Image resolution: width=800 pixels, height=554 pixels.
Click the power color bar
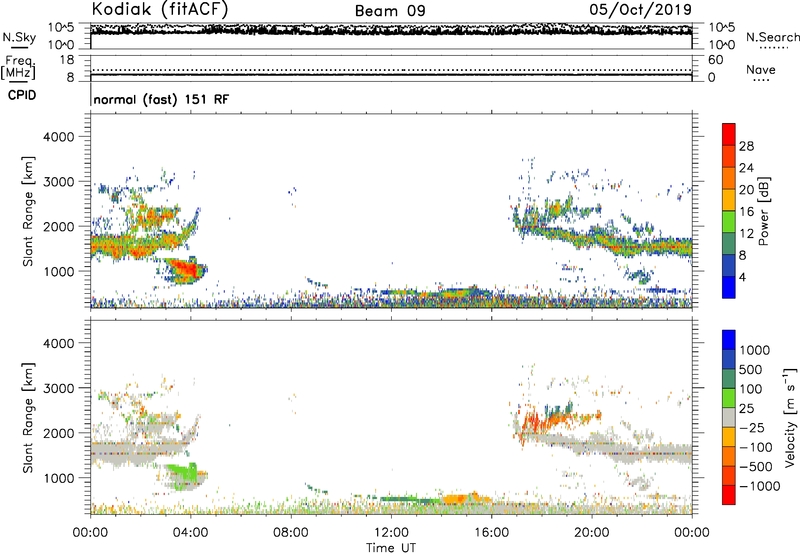click(729, 211)
